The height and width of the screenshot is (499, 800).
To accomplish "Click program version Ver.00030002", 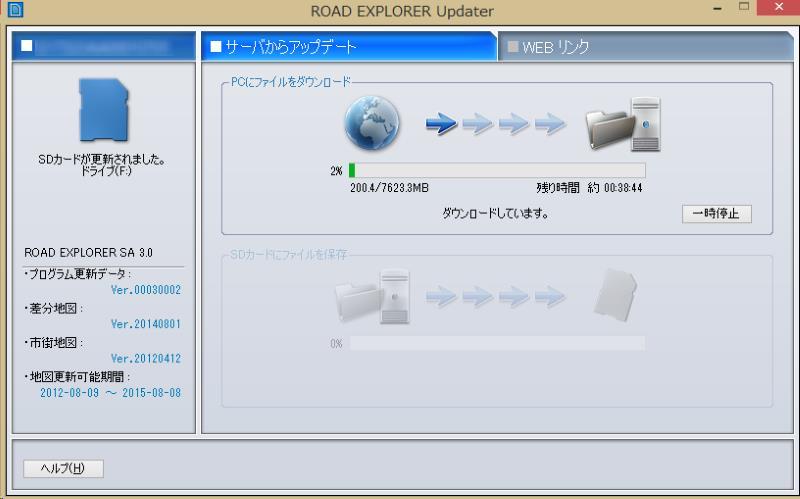I will pyautogui.click(x=146, y=290).
